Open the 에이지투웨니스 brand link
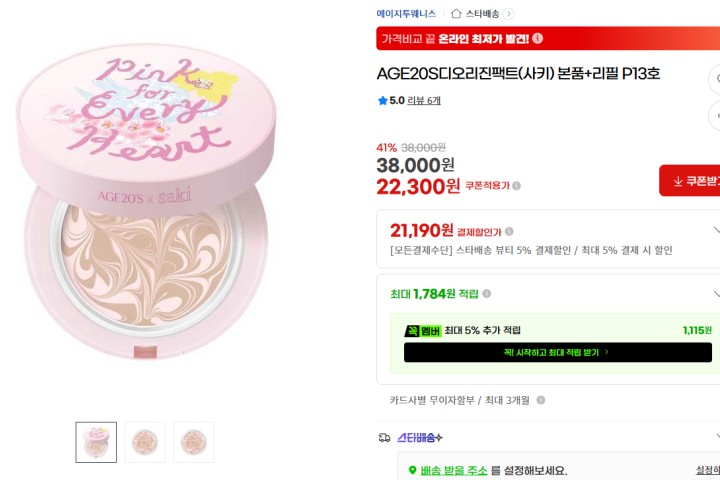This screenshot has height=480, width=720. click(406, 14)
